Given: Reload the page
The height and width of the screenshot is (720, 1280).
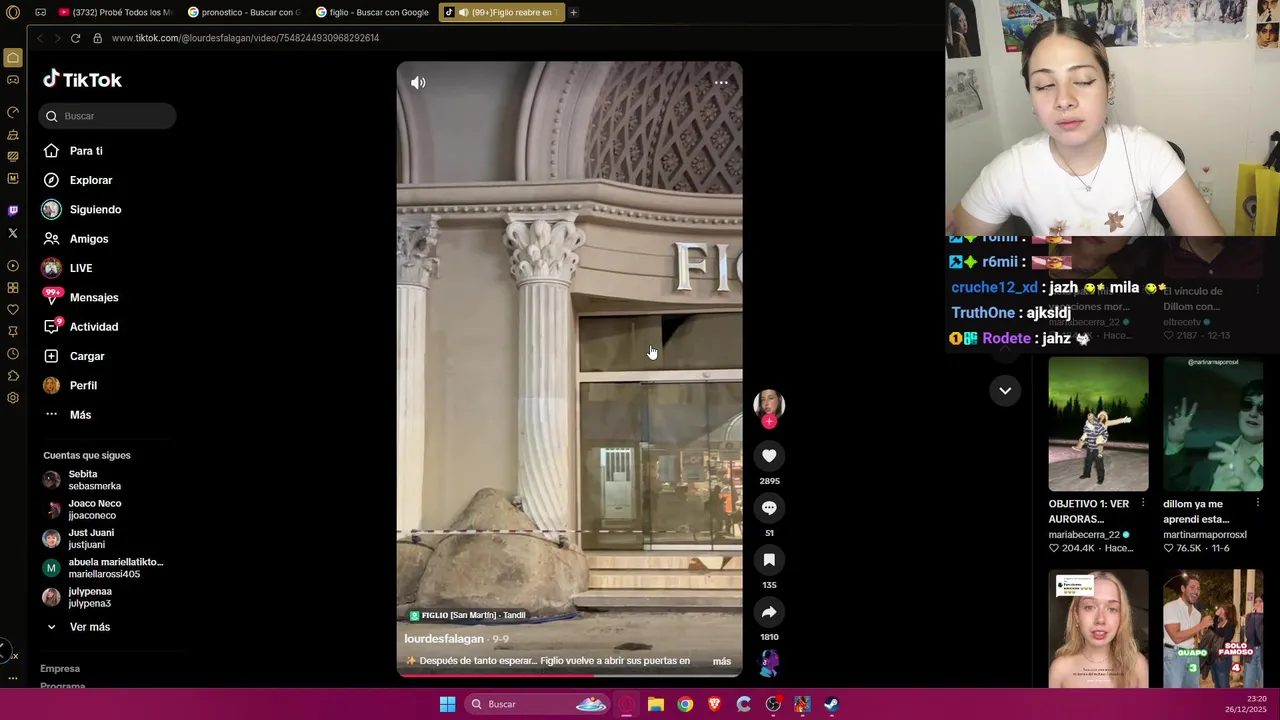Looking at the screenshot, I should [x=75, y=38].
